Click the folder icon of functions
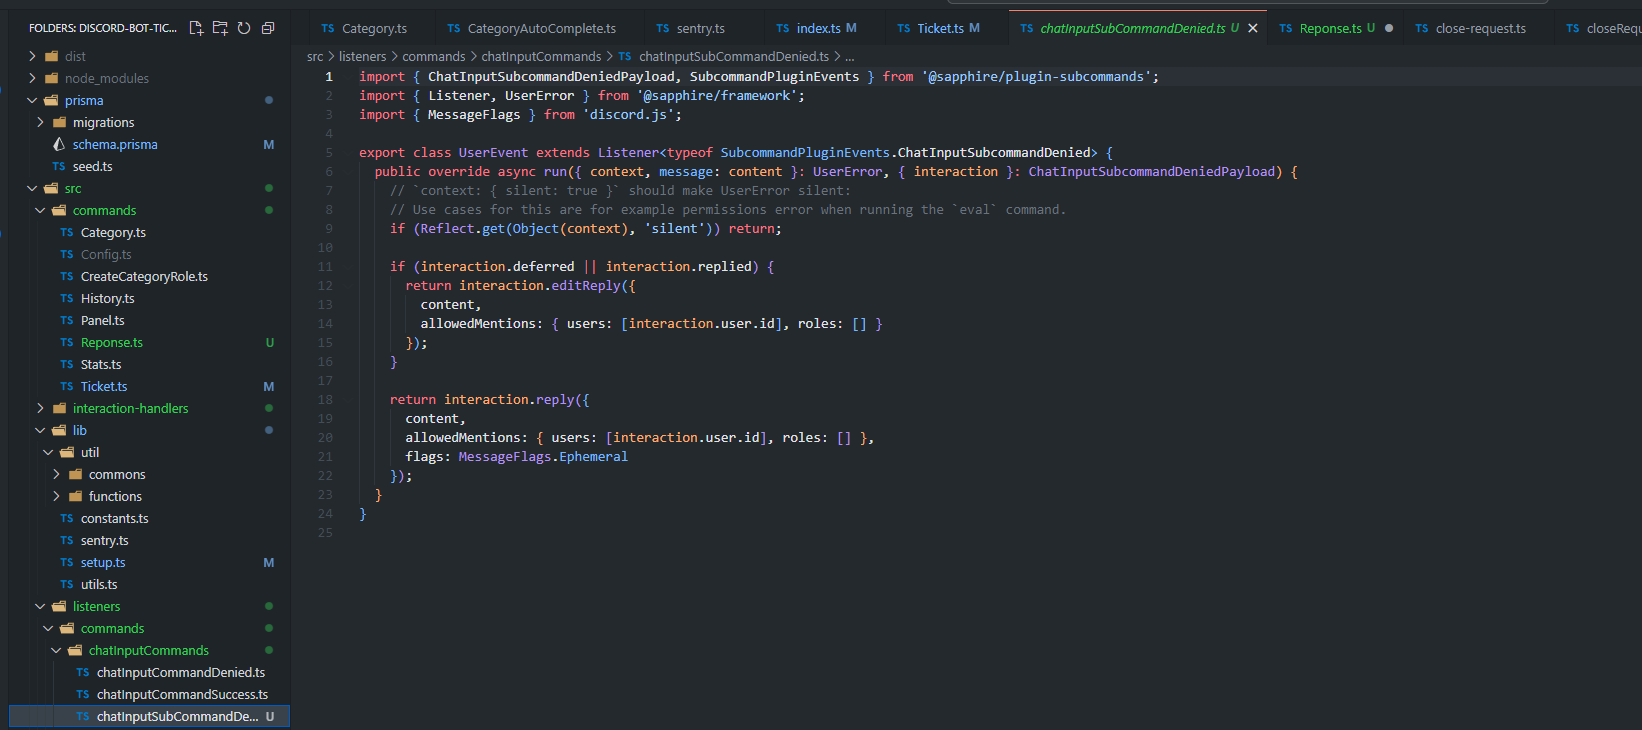This screenshot has width=1642, height=730. [75, 496]
